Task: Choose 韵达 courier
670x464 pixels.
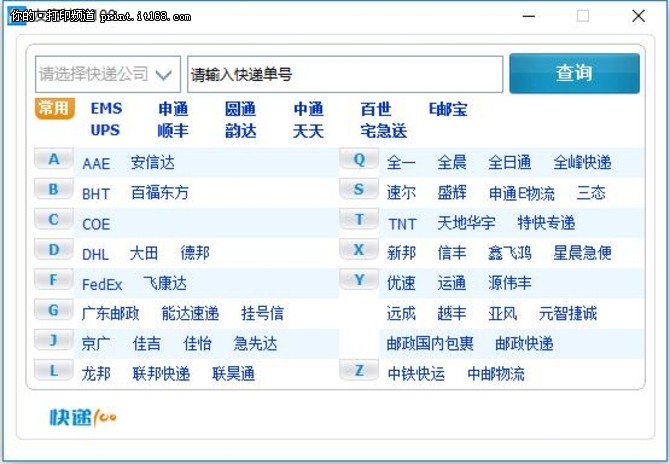Action: pos(241,130)
